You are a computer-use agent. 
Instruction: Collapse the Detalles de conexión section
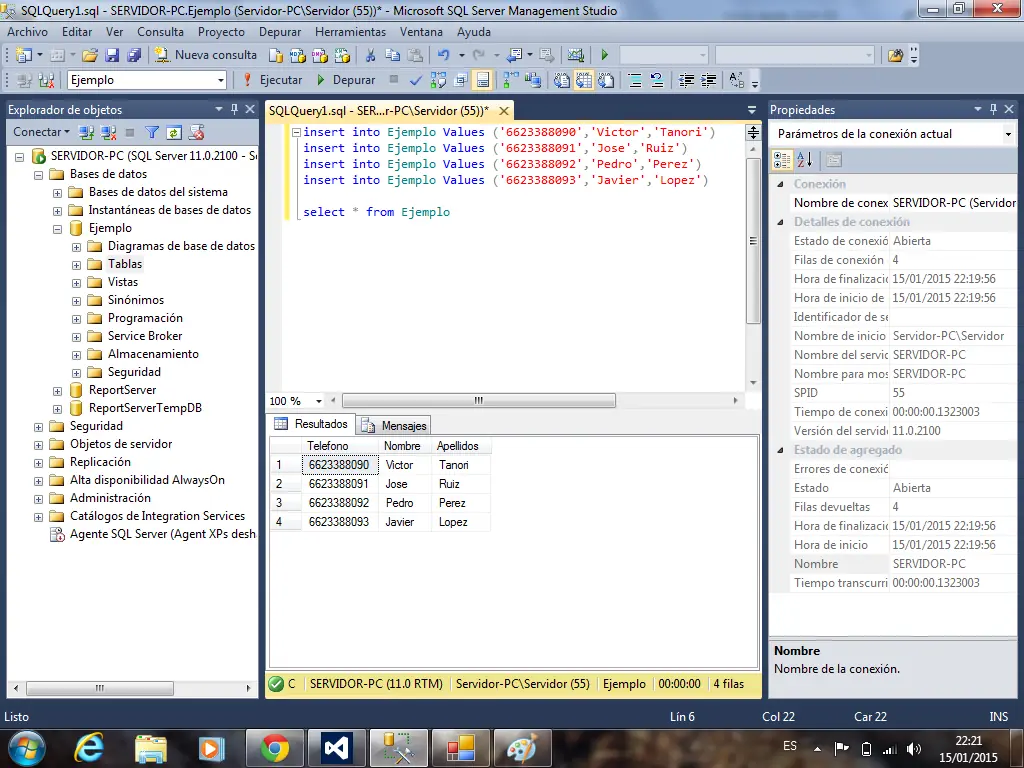point(780,222)
